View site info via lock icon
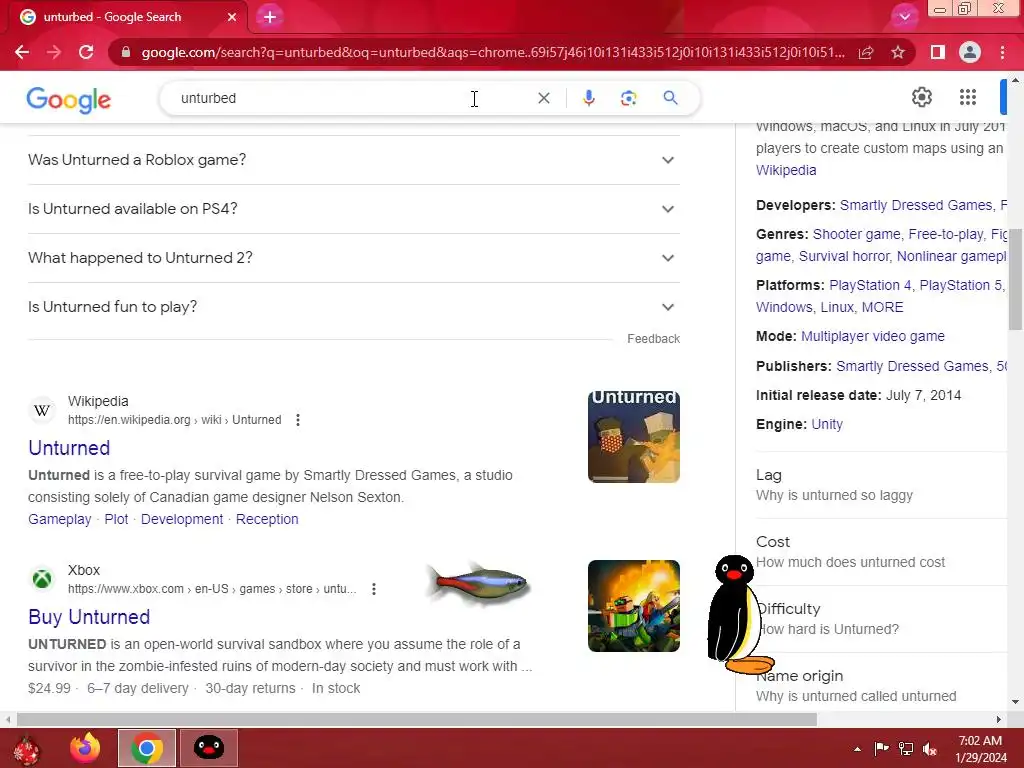This screenshot has width=1024, height=768. pyautogui.click(x=125, y=52)
